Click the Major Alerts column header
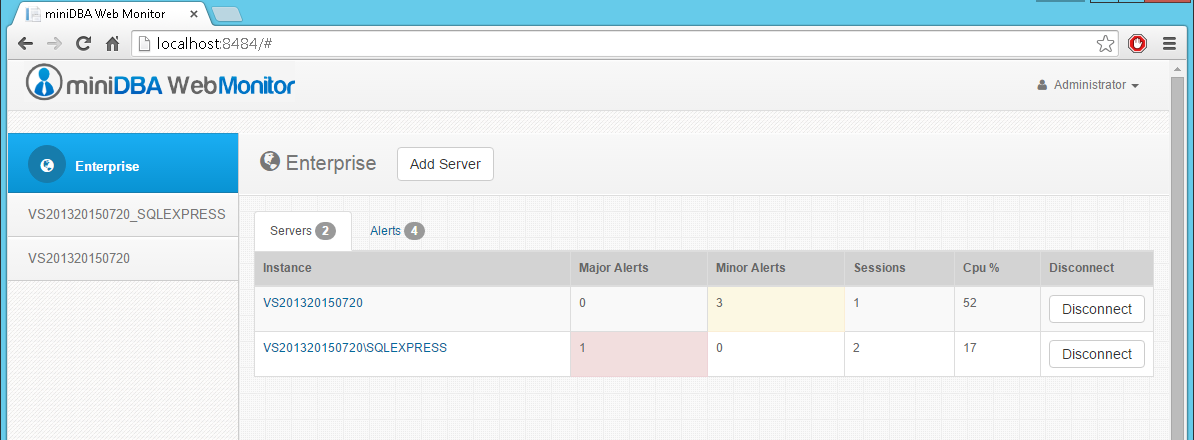The width and height of the screenshot is (1194, 440). click(639, 268)
